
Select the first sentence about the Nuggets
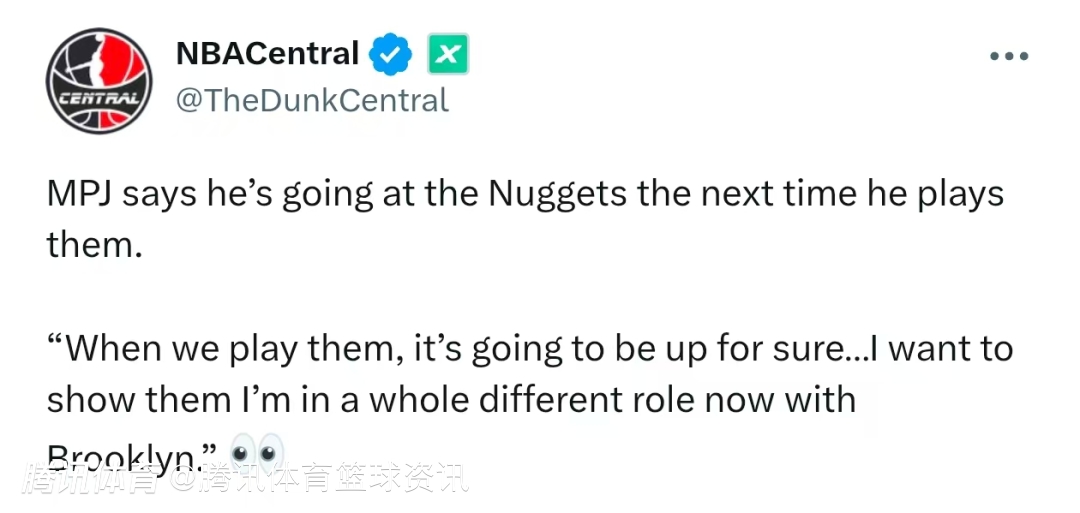(526, 220)
